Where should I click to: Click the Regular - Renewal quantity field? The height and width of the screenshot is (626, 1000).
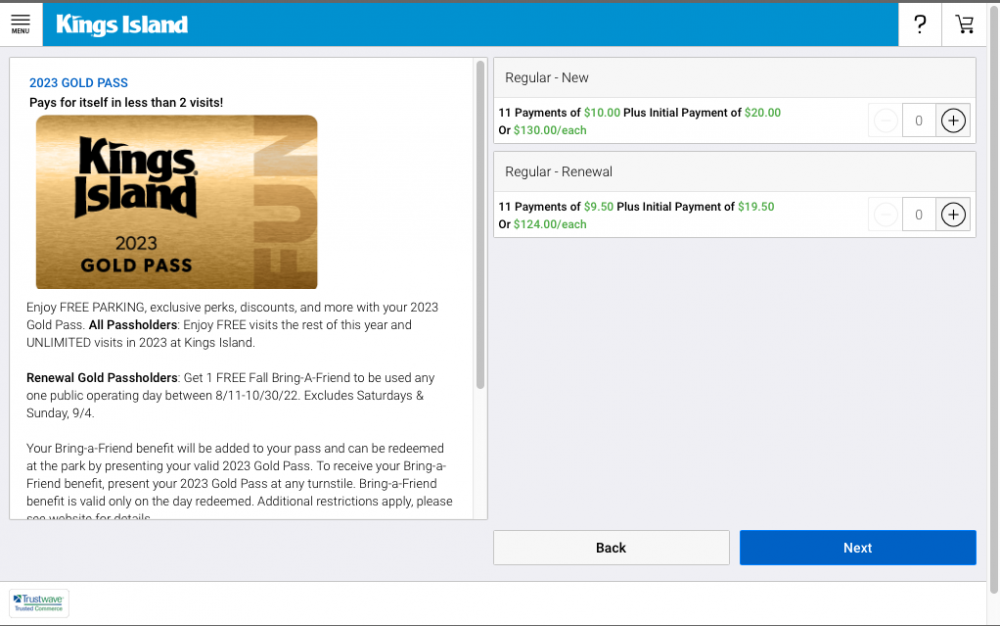[918, 215]
